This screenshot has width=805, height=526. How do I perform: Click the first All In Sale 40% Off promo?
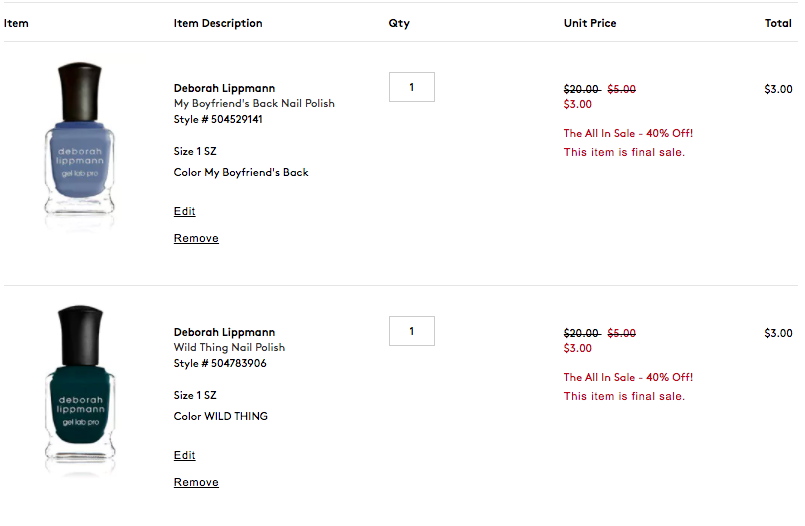(x=628, y=133)
